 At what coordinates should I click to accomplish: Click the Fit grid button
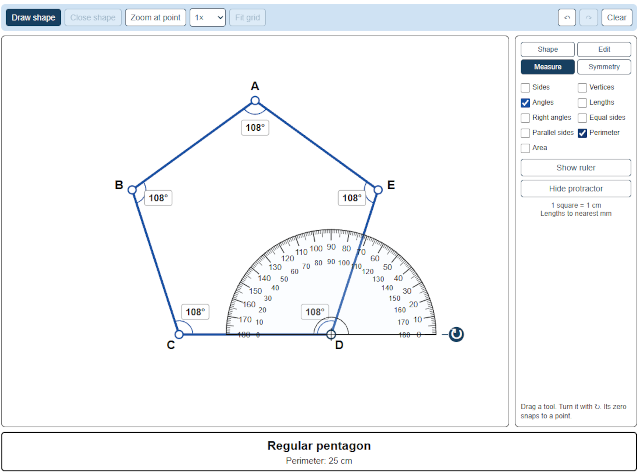(247, 18)
